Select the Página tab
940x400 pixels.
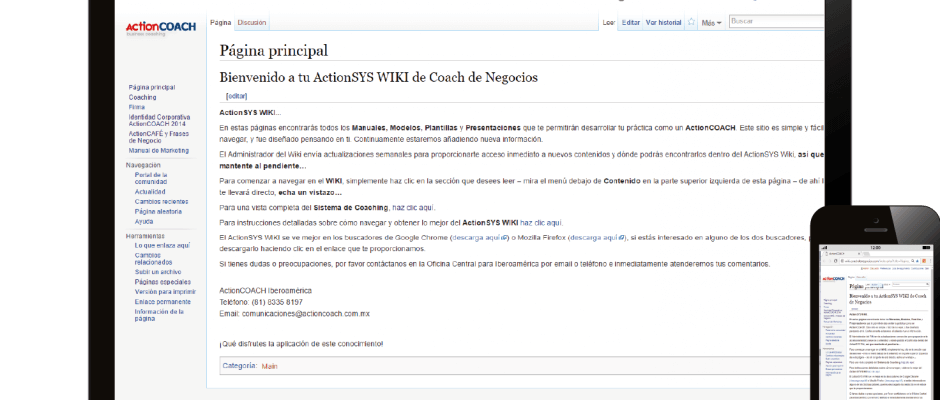pyautogui.click(x=221, y=22)
